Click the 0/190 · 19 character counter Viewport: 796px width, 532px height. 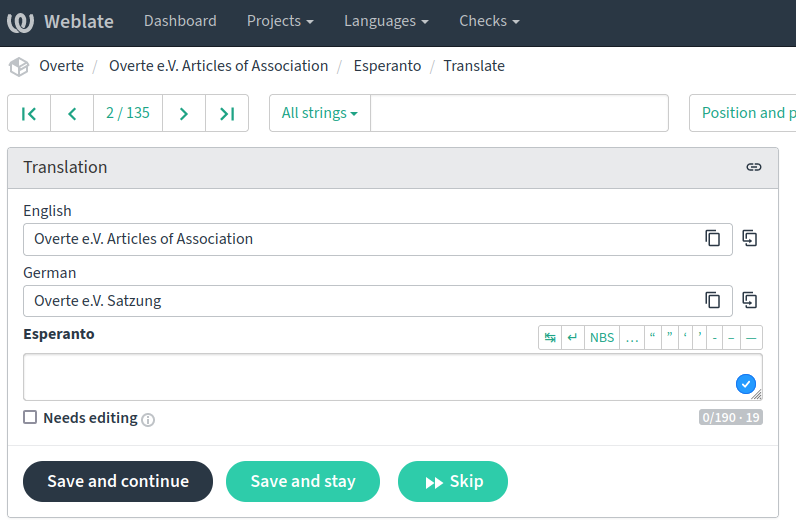pos(731,417)
